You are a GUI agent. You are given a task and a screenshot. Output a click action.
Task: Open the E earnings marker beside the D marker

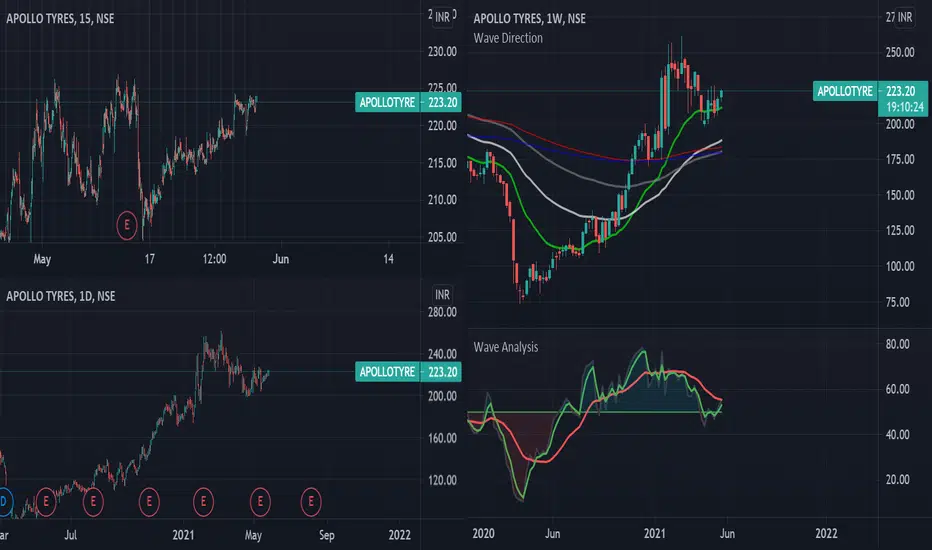click(x=46, y=502)
